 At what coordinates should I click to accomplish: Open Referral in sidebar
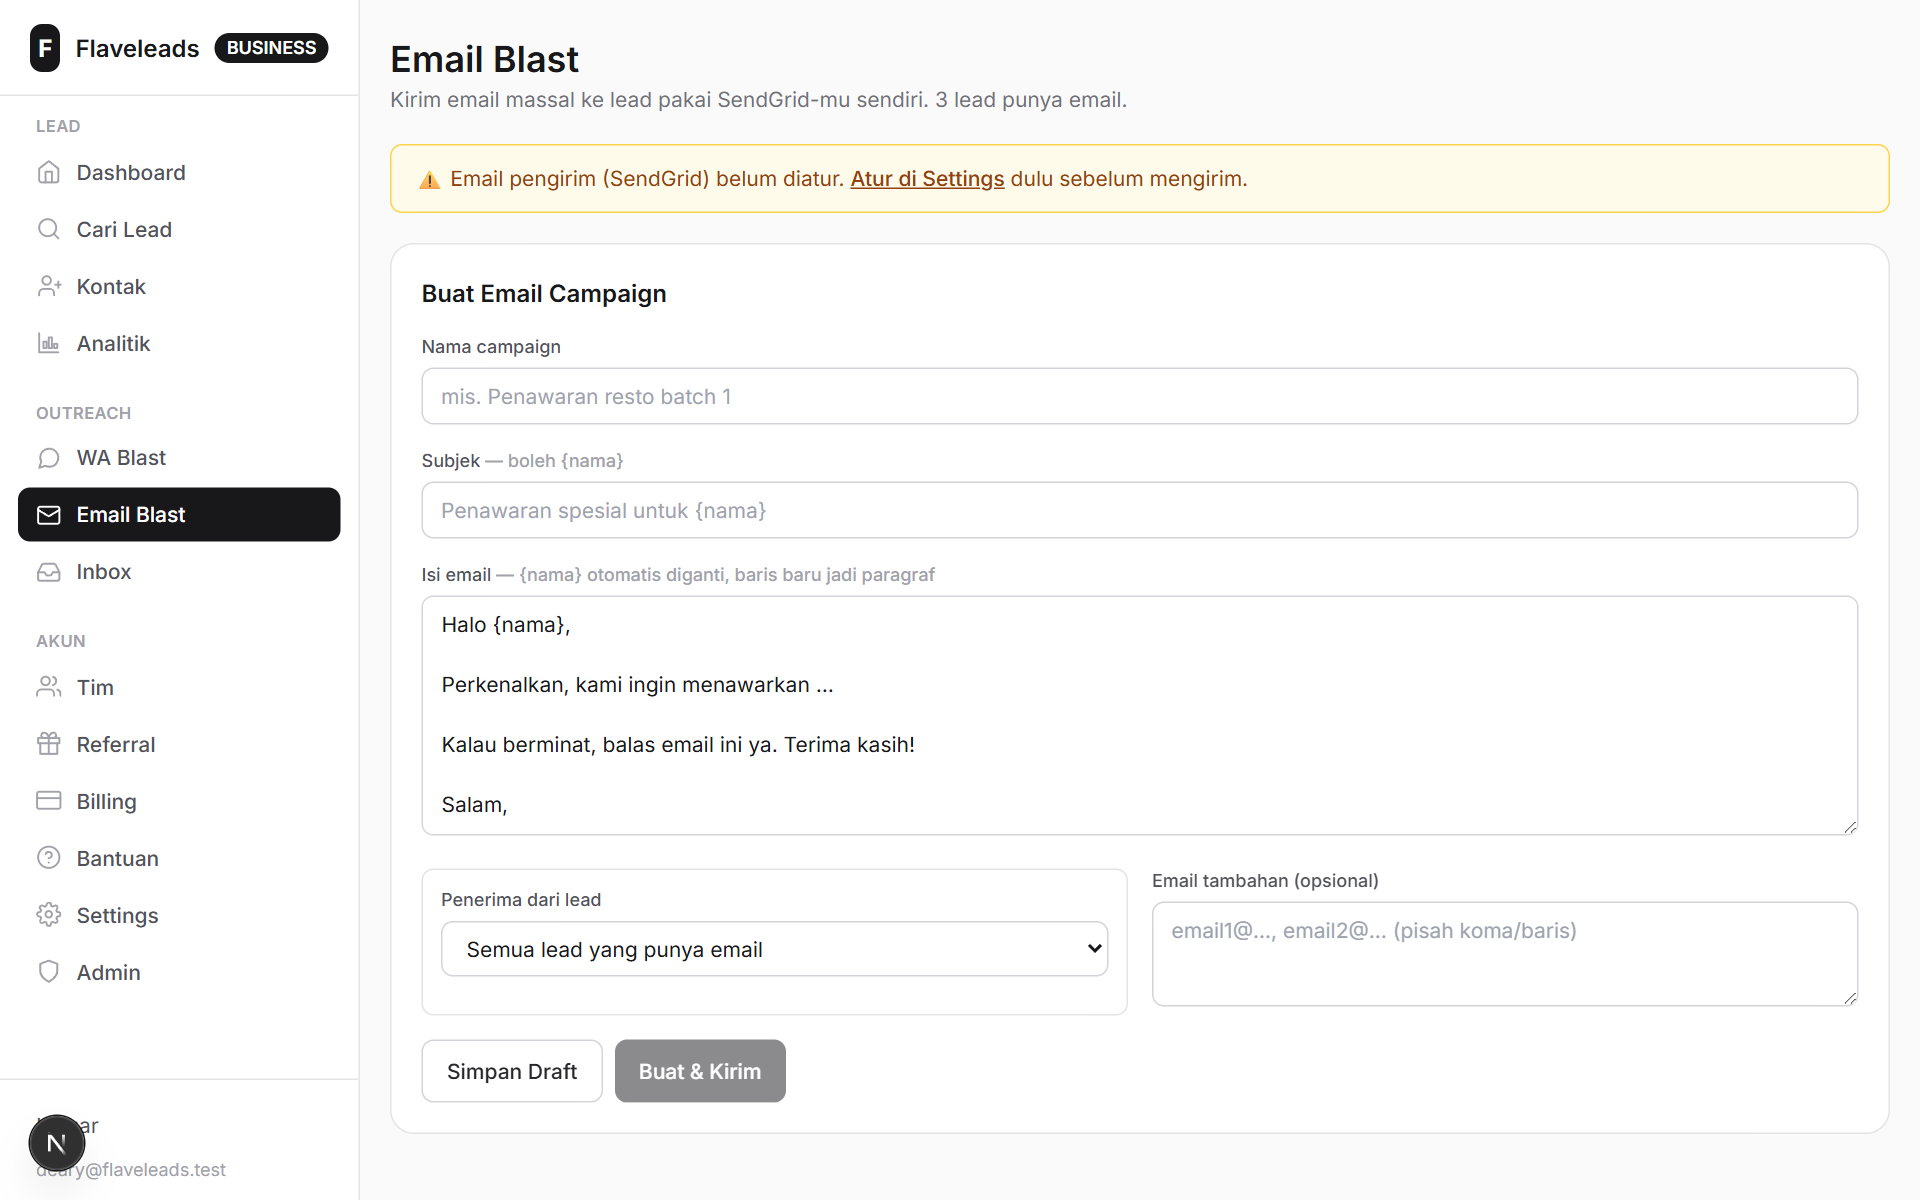click(179, 744)
